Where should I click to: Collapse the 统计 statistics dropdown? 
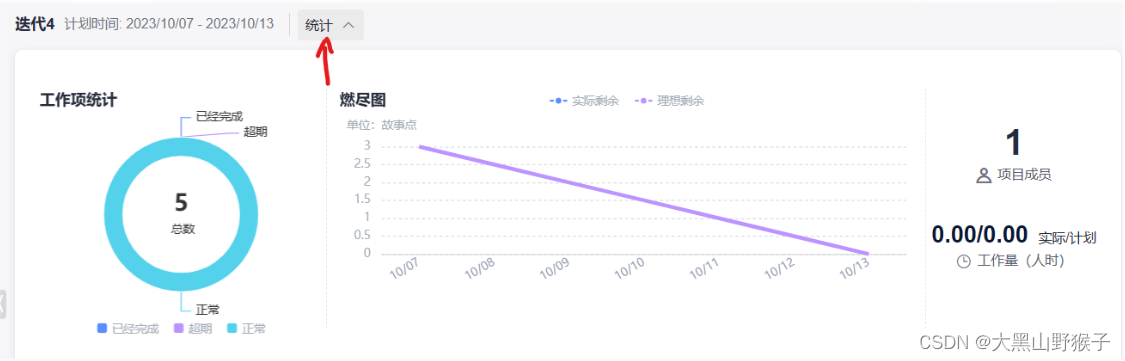pos(331,25)
